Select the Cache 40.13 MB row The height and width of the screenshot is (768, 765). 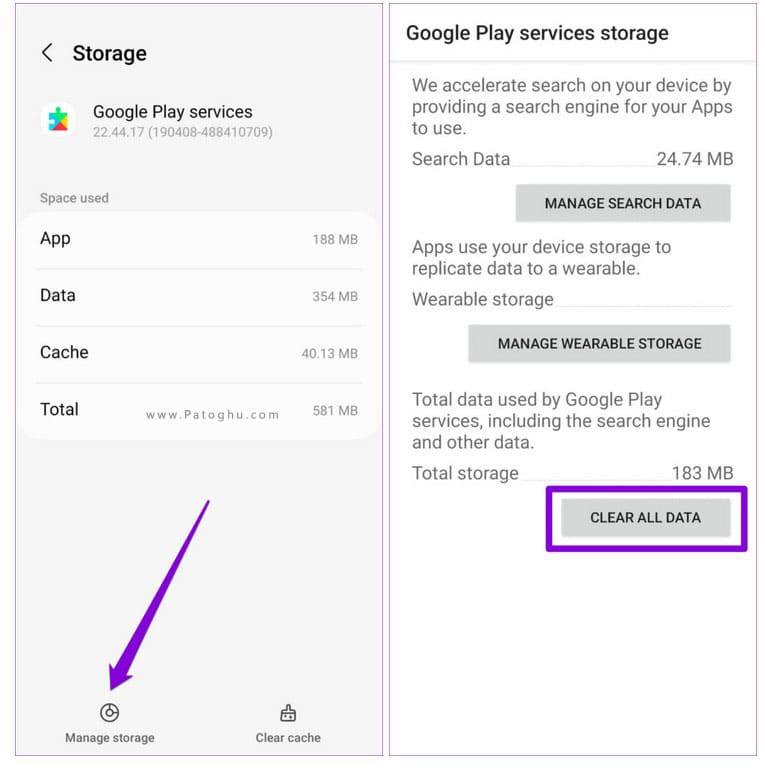[199, 353]
